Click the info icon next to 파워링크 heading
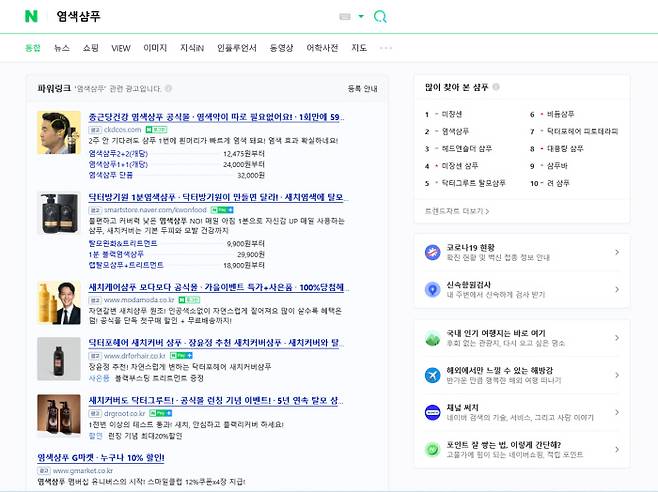The width and height of the screenshot is (658, 492). pos(169,88)
